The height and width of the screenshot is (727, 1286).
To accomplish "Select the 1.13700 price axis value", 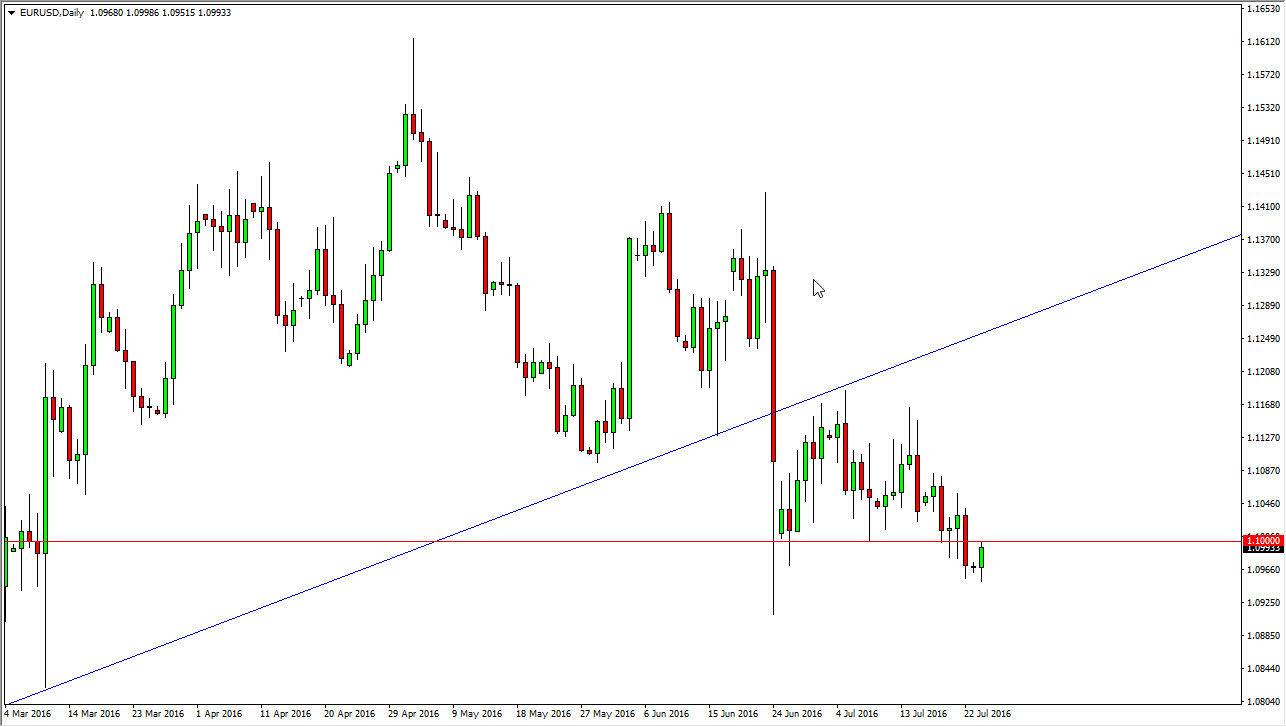I will (x=1265, y=238).
